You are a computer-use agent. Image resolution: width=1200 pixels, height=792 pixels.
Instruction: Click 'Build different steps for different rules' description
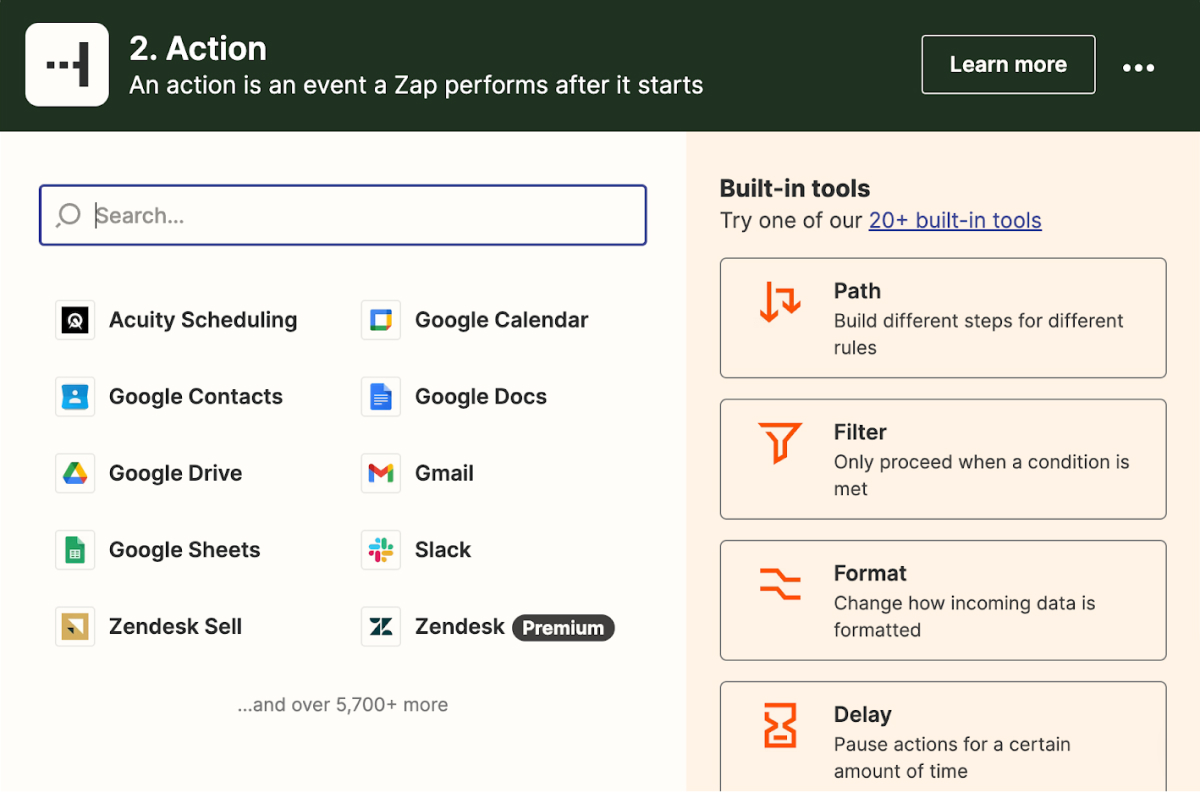tap(979, 334)
